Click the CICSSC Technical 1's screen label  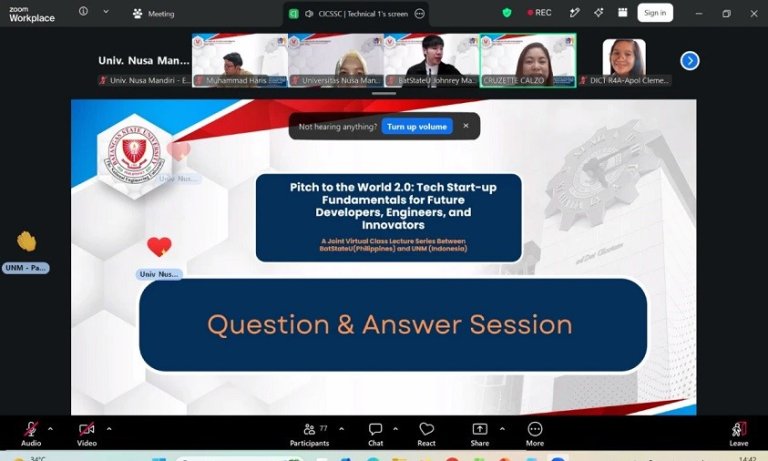coord(363,14)
